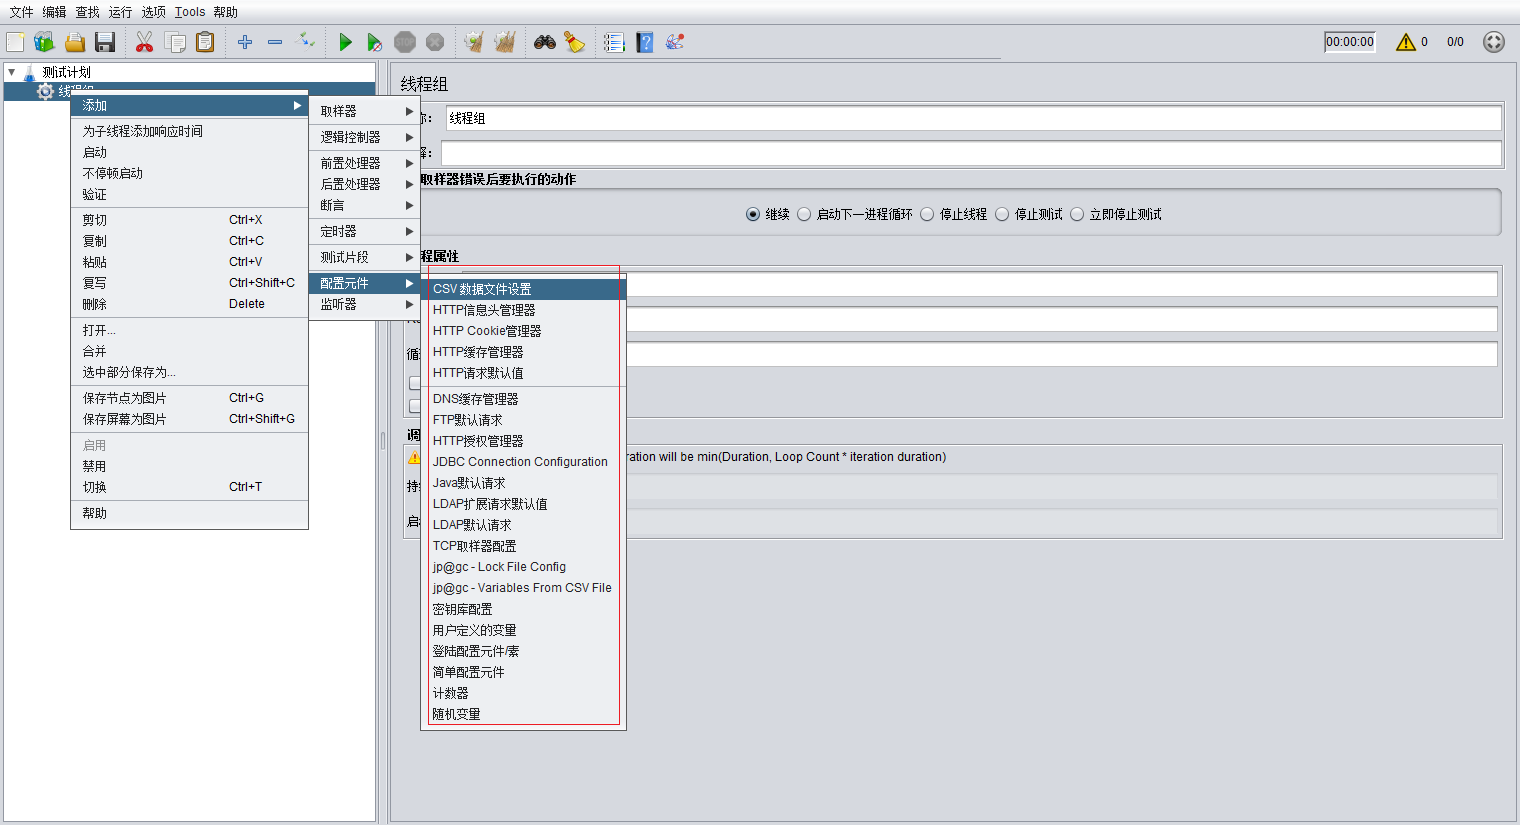Click the Search binoculars icon
Viewport: 1520px width, 825px height.
[x=545, y=42]
